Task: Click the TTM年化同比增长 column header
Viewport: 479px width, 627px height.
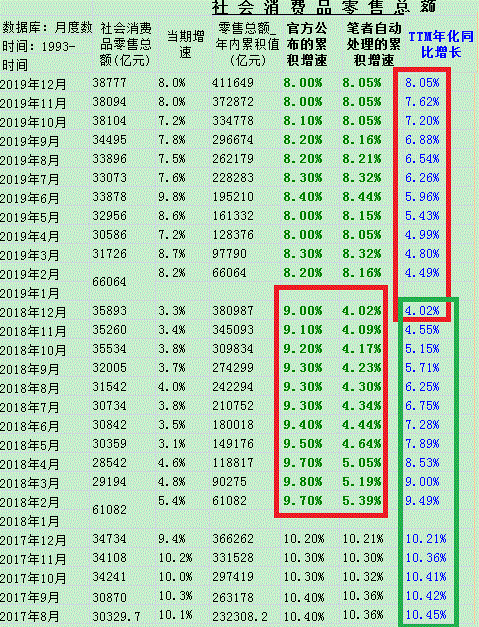Action: (x=441, y=45)
